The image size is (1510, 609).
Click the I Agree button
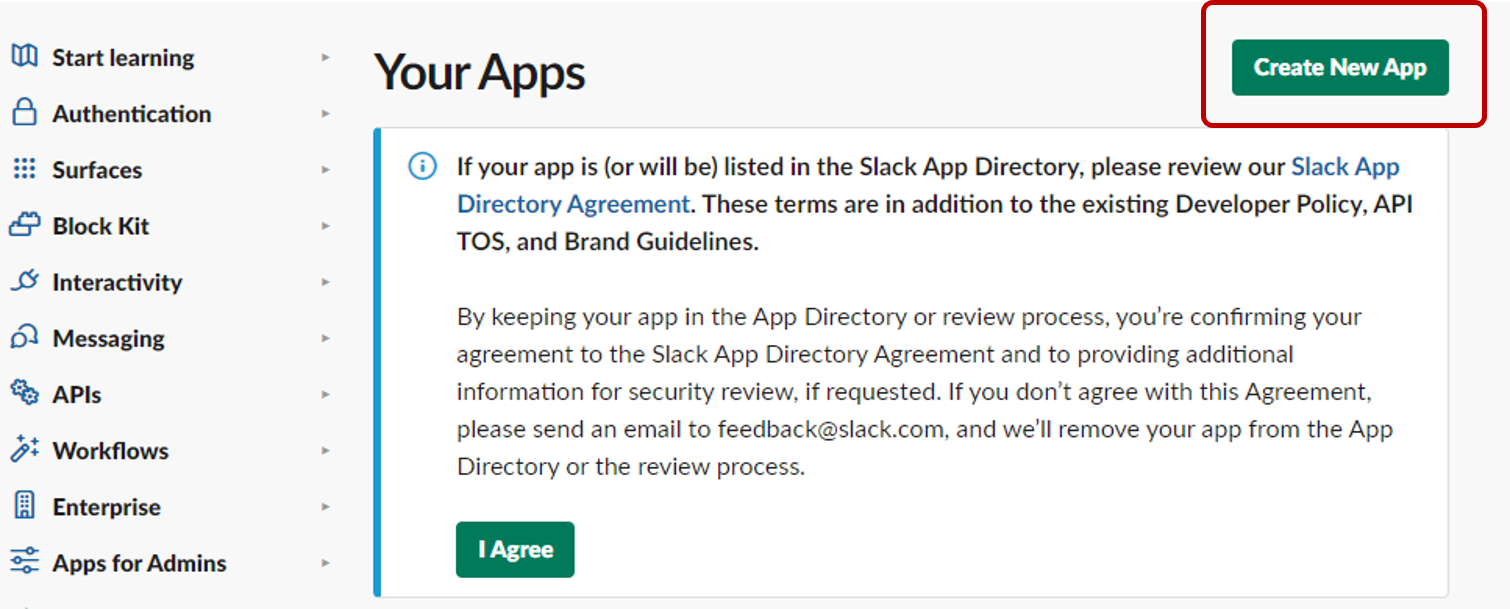pos(515,549)
